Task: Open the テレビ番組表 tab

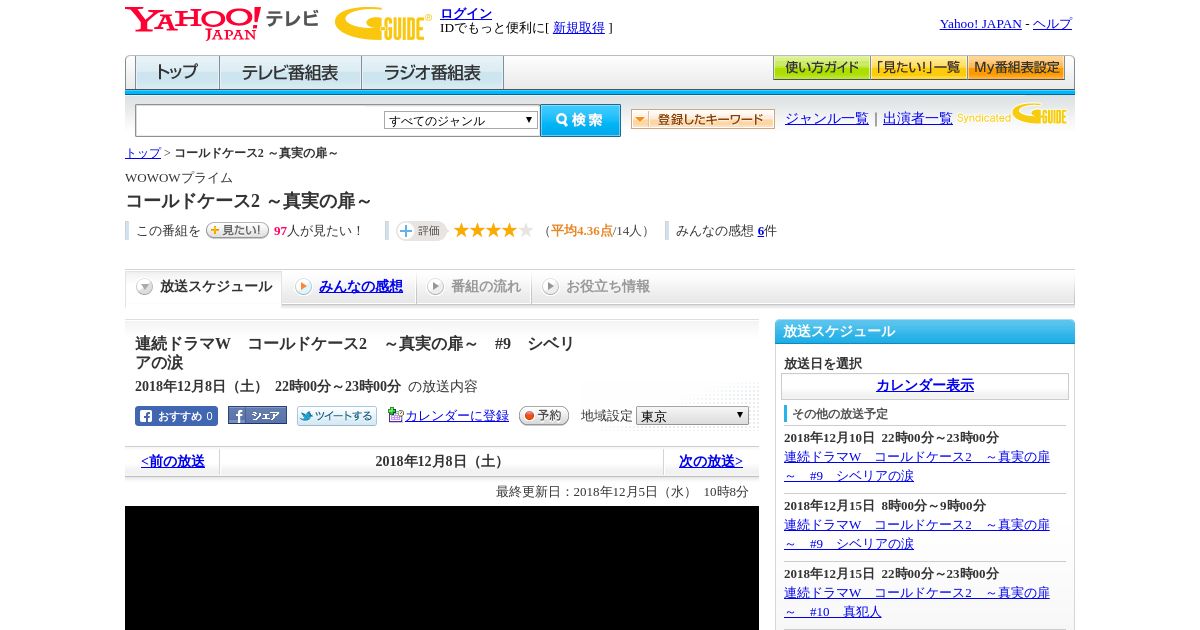Action: [290, 73]
